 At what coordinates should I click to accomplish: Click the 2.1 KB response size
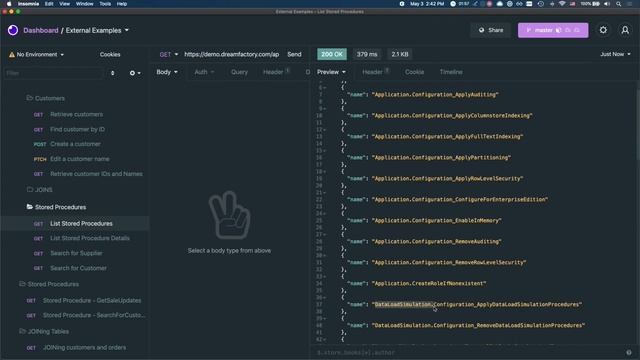pyautogui.click(x=400, y=54)
